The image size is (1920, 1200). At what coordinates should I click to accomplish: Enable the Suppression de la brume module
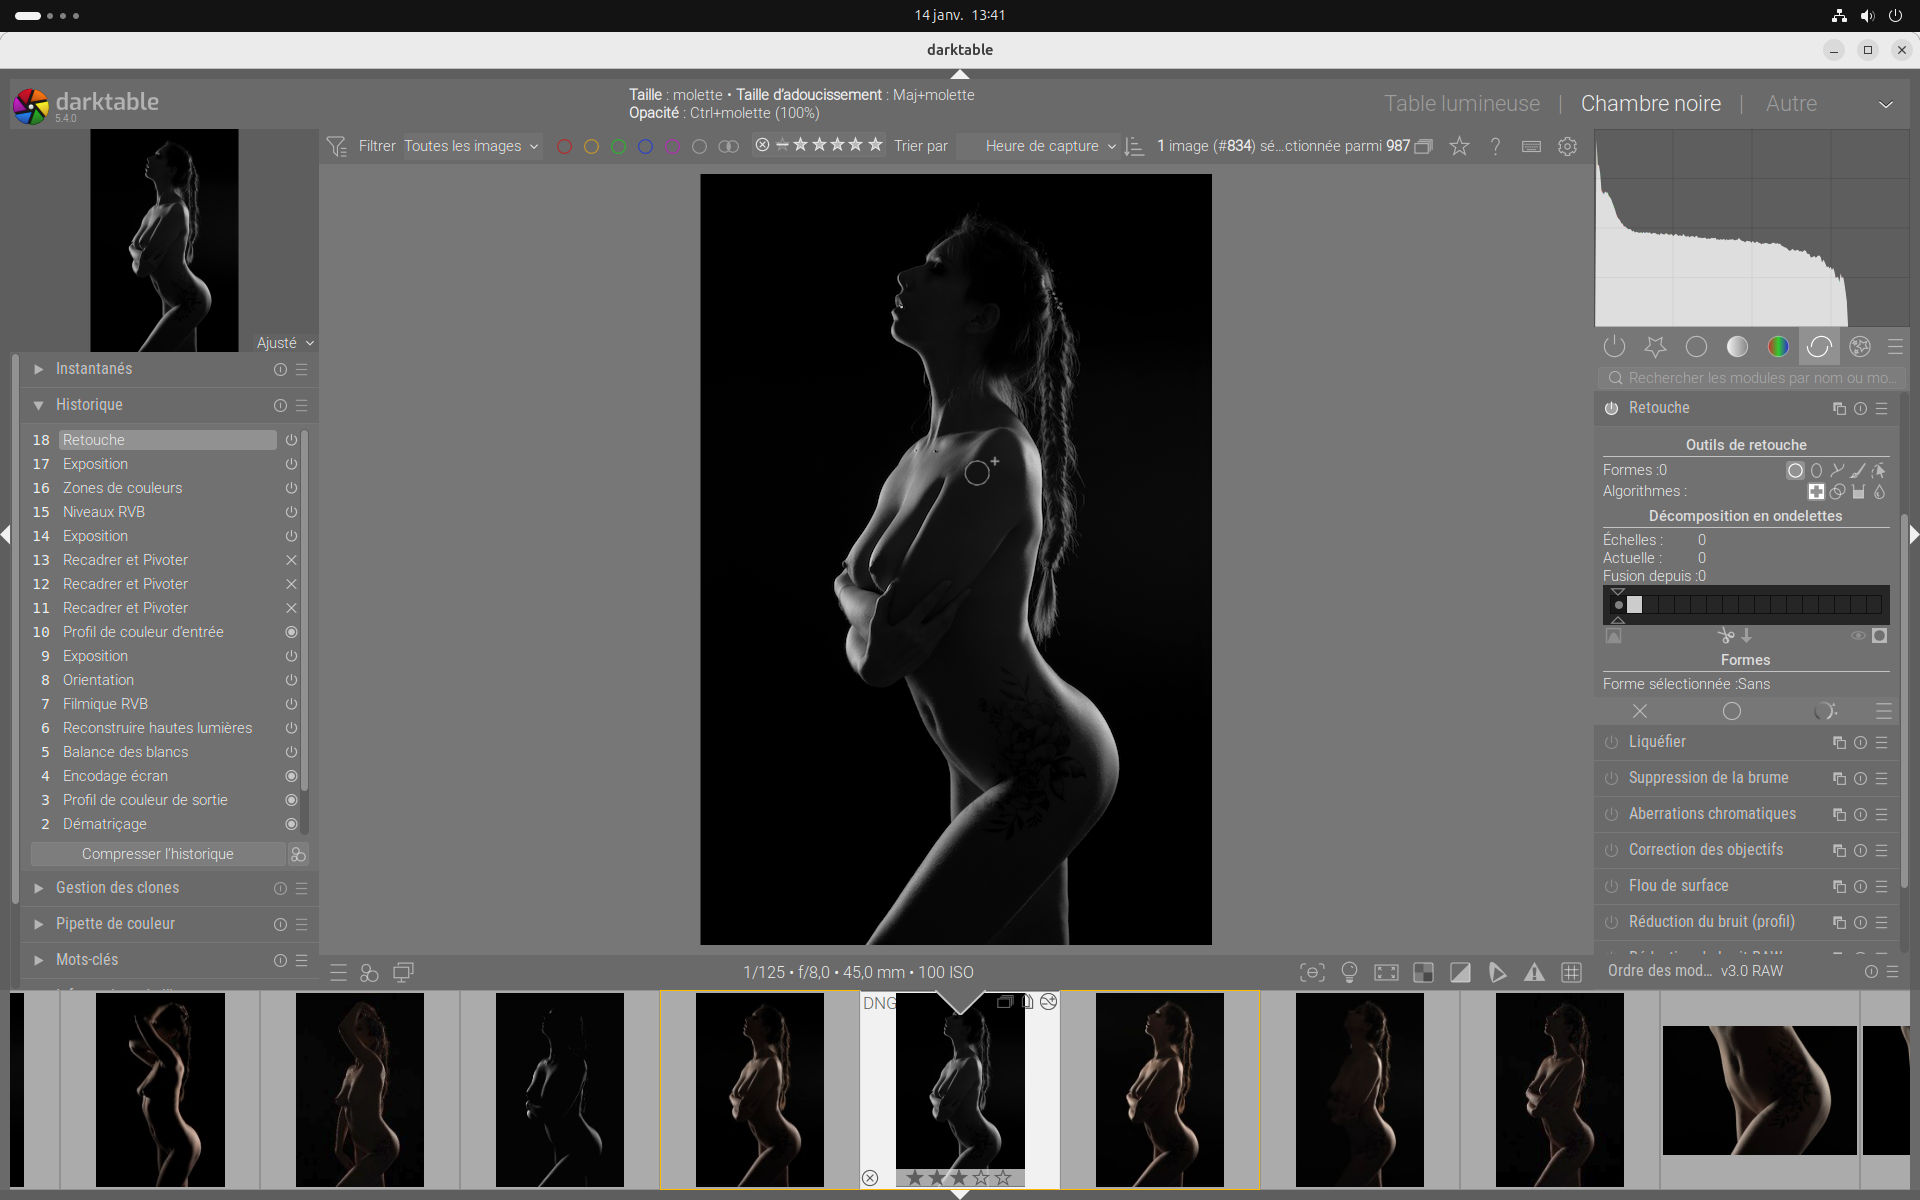(x=1611, y=778)
